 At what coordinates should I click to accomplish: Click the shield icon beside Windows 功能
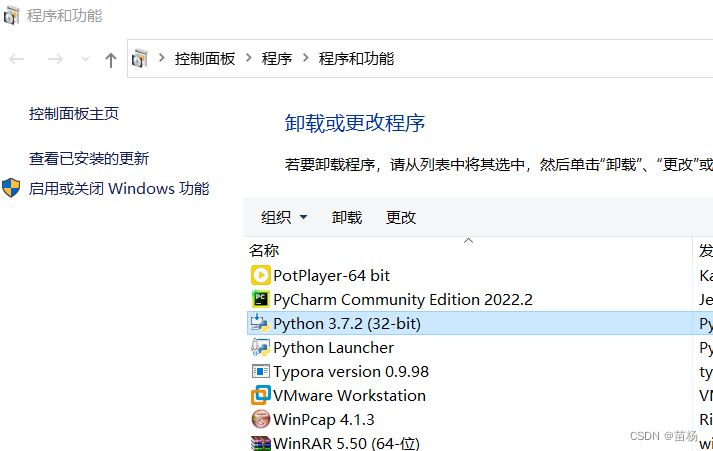(x=11, y=188)
